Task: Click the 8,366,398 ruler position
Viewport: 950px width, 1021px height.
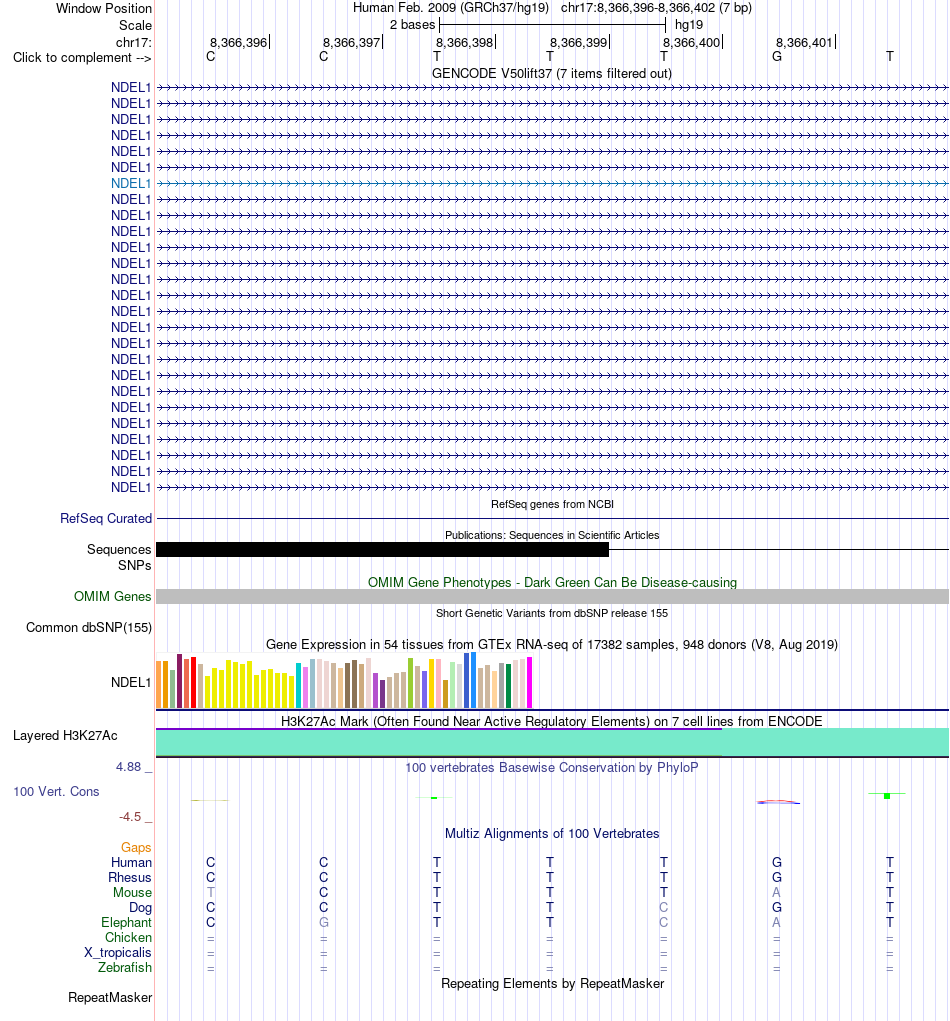Action: coord(465,42)
